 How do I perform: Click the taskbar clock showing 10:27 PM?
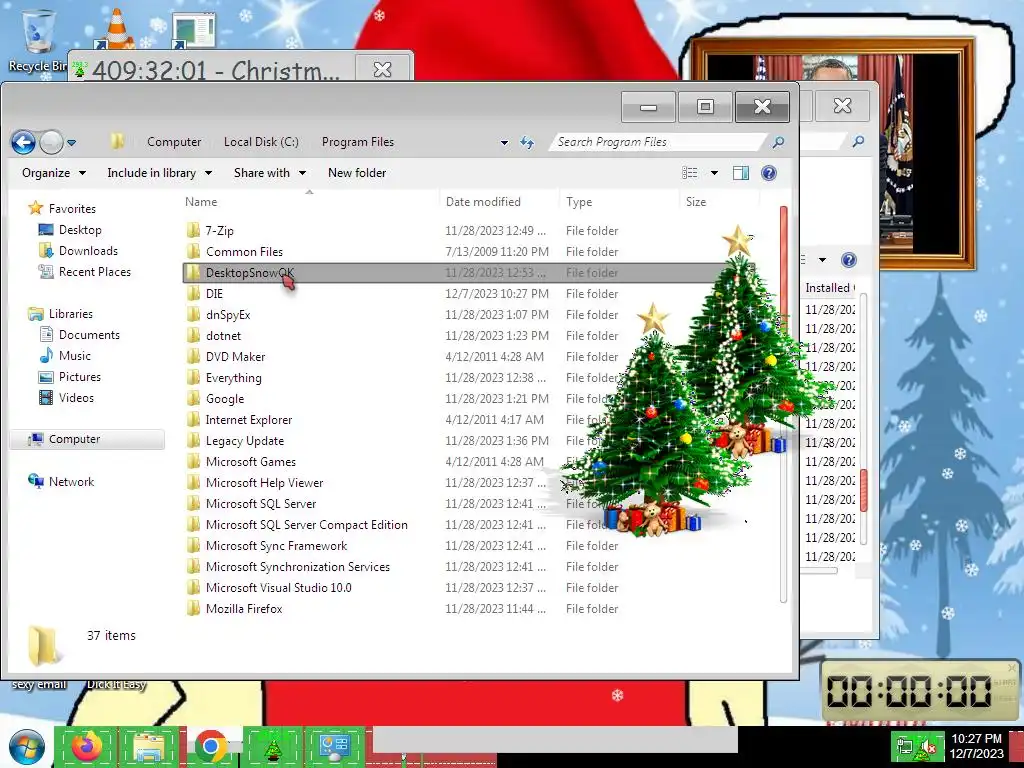(x=976, y=746)
